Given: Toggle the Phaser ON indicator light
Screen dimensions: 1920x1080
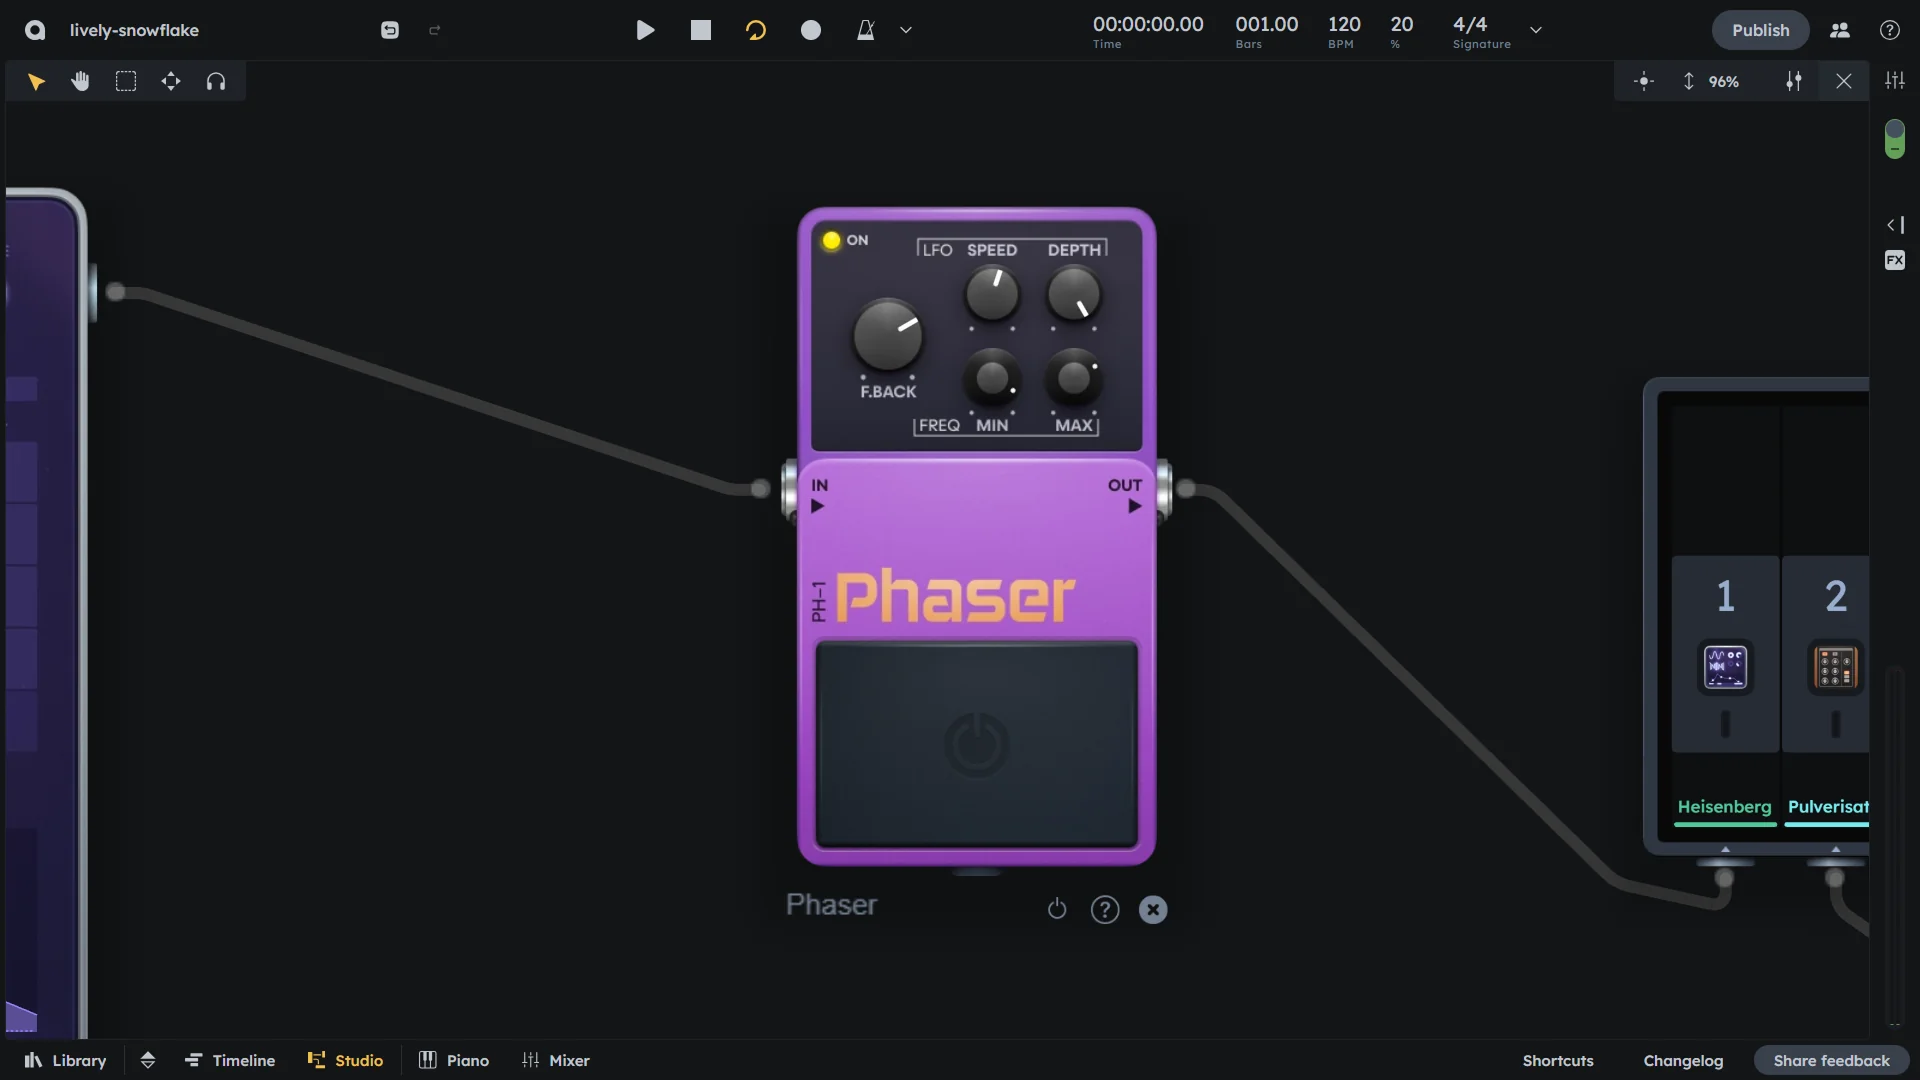Looking at the screenshot, I should point(830,239).
